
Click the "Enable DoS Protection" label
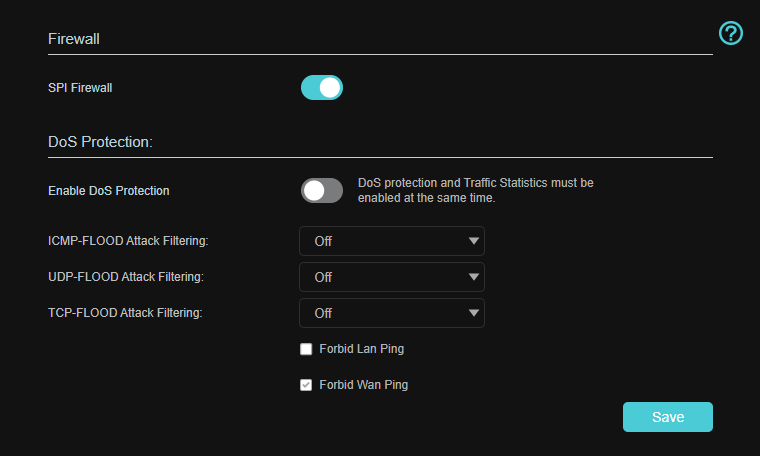109,190
